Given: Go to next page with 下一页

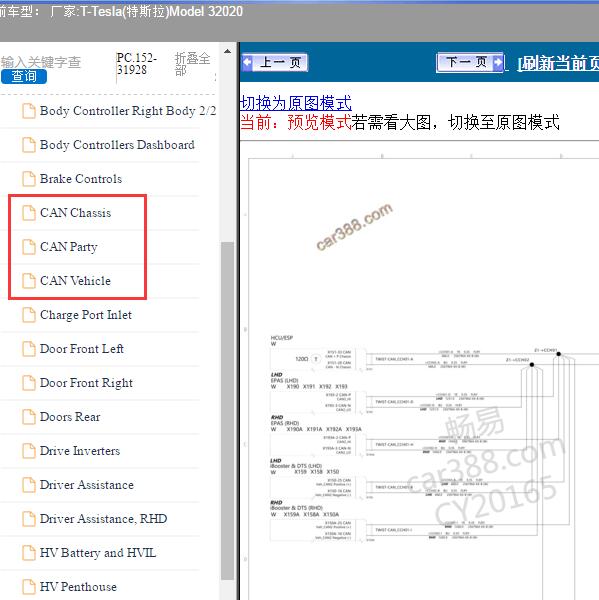Looking at the screenshot, I should tap(470, 62).
